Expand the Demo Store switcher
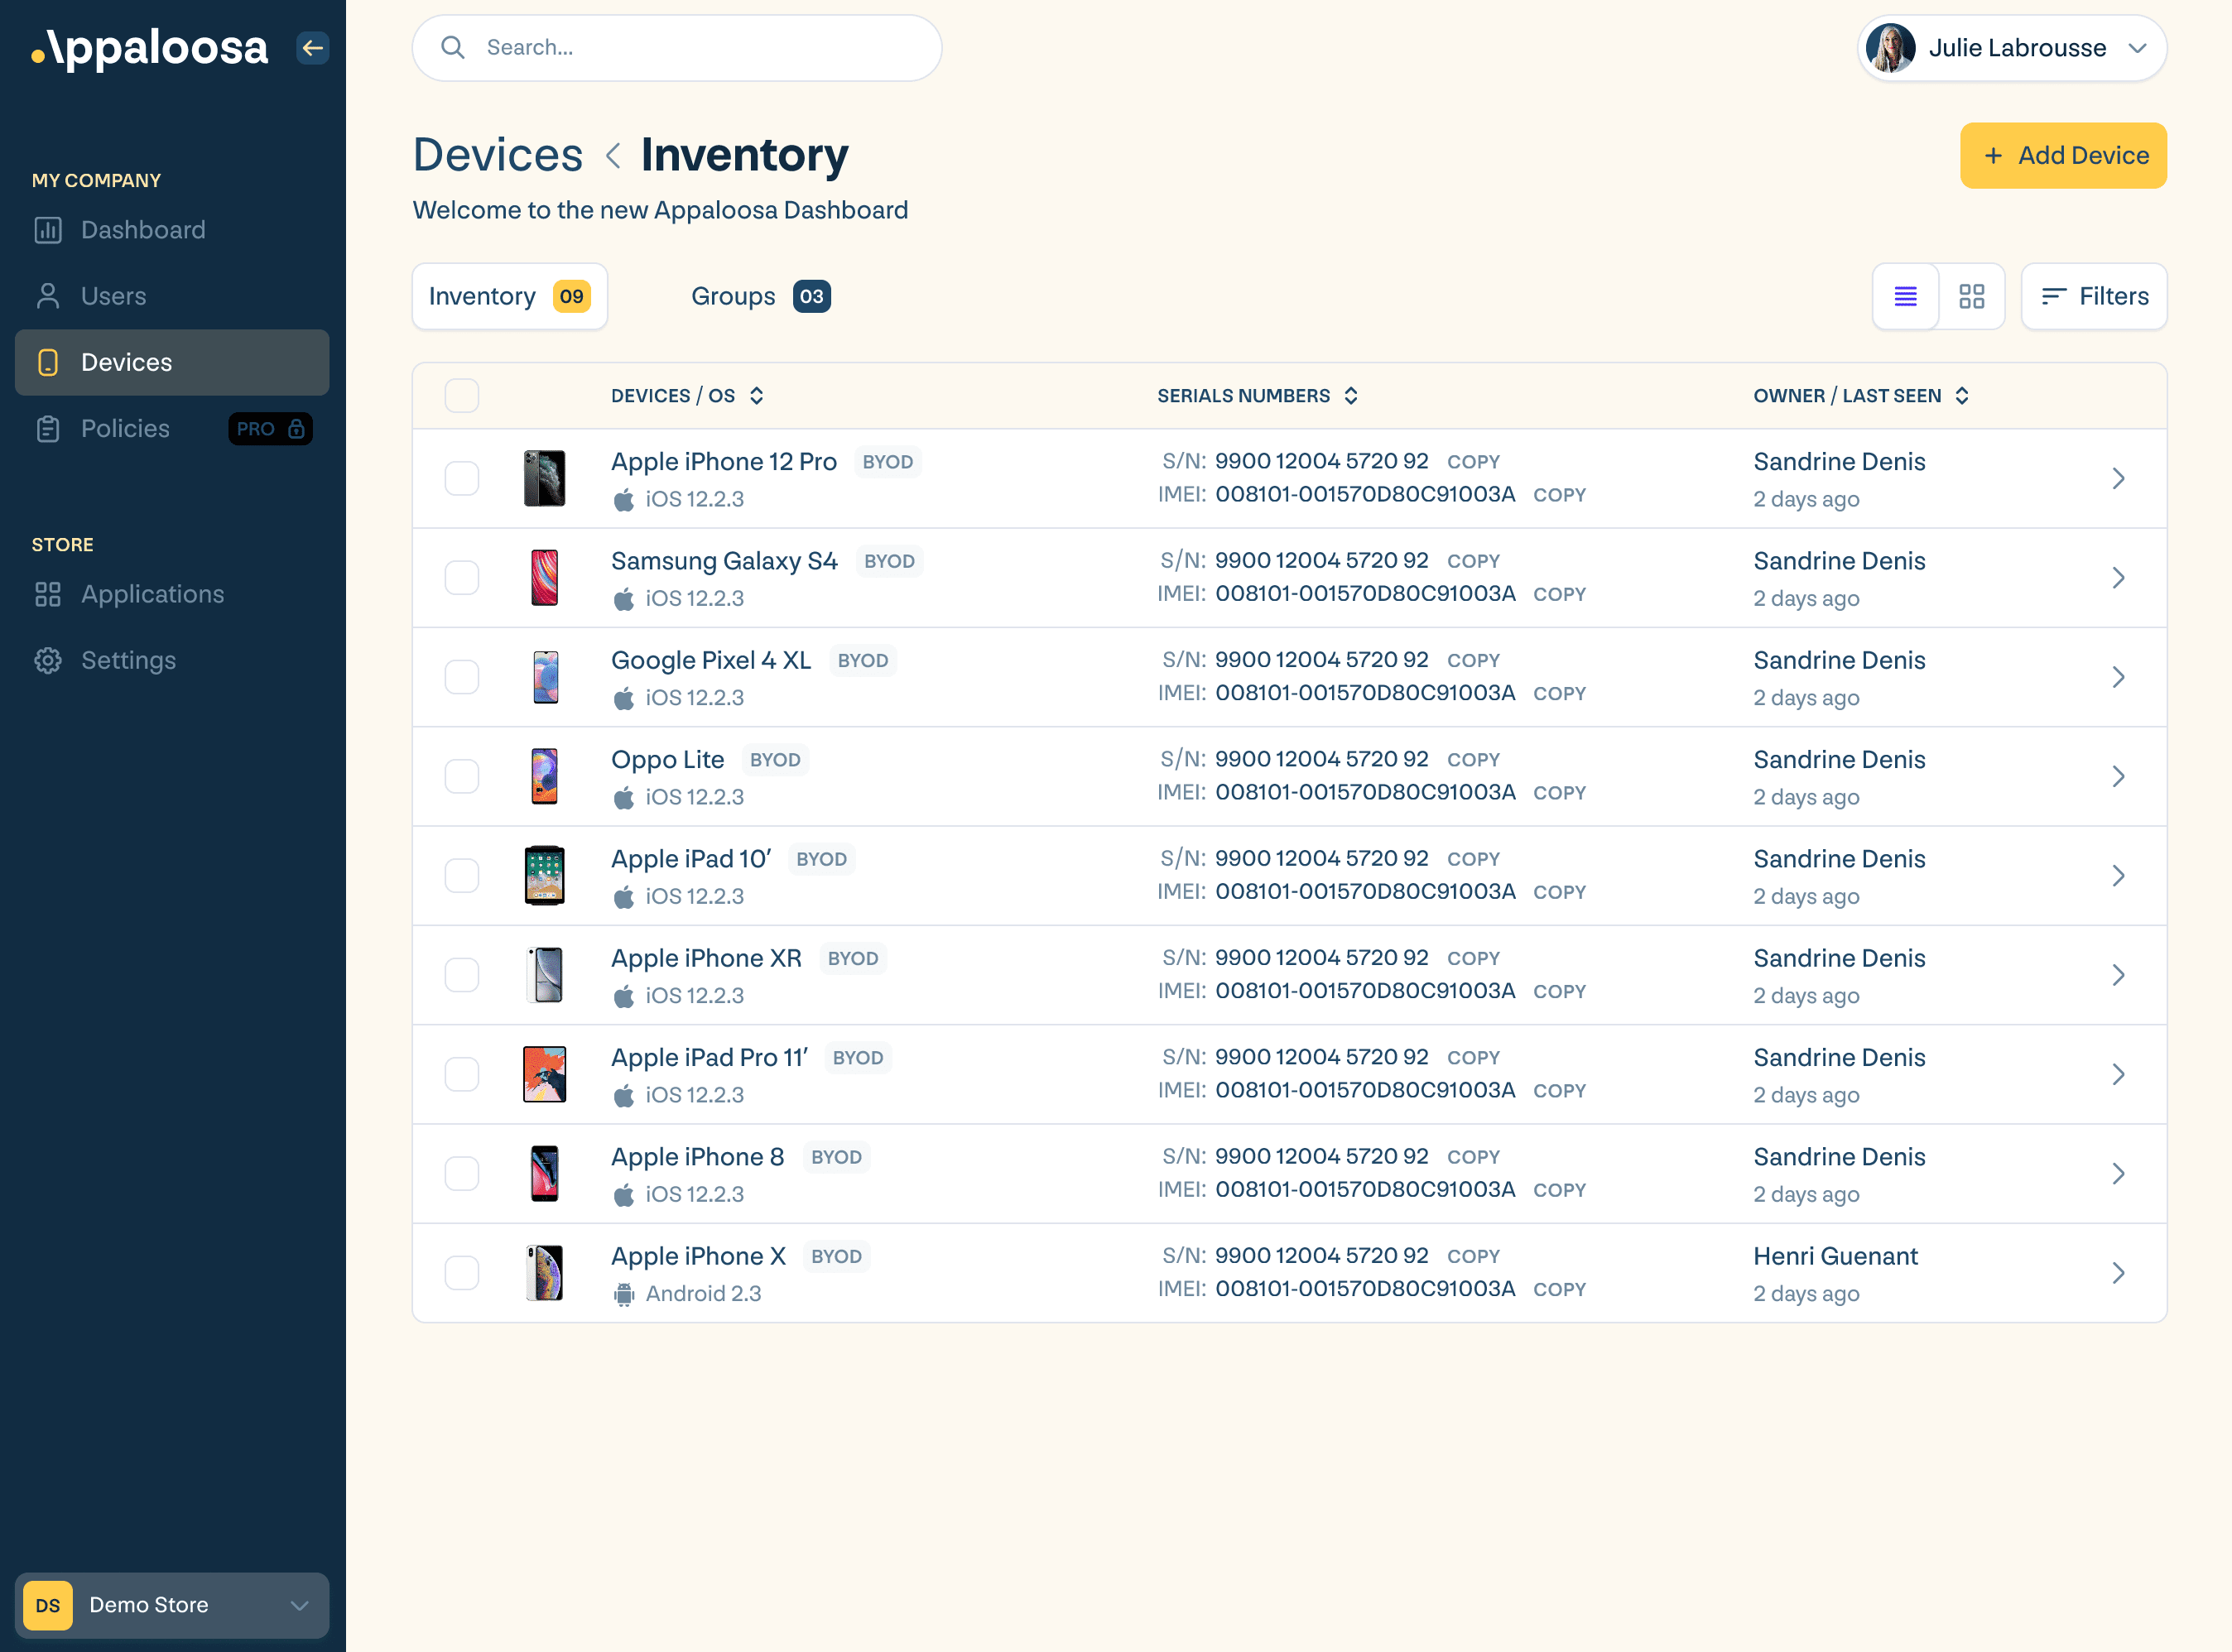 pos(172,1605)
